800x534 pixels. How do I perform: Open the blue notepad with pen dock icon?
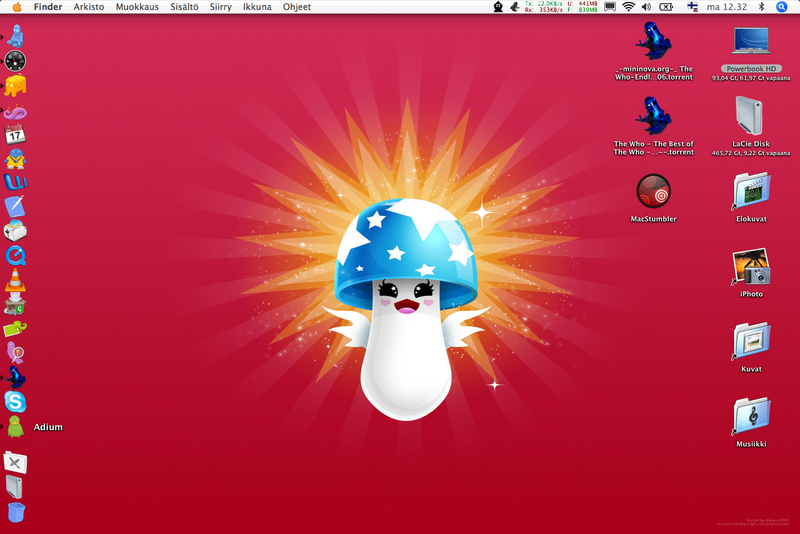15,207
